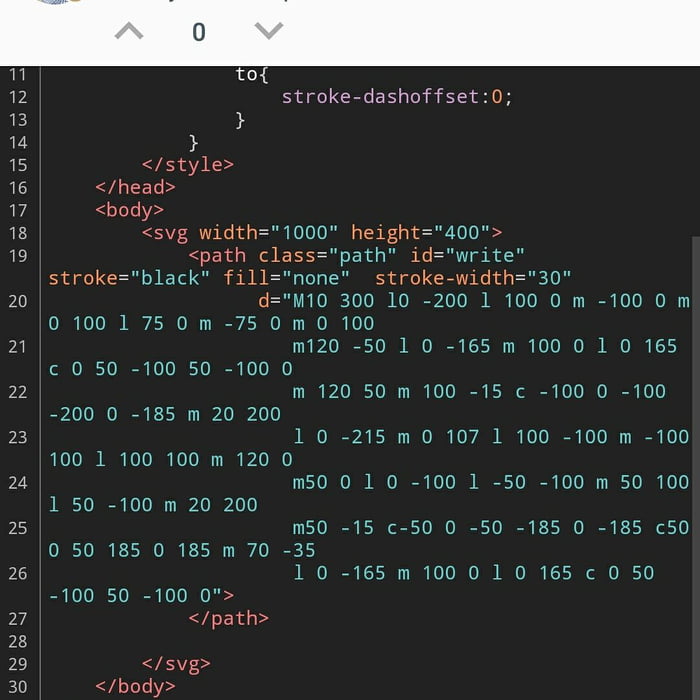Screen dimensions: 700x700
Task: Click the downvote arrow
Action: (268, 32)
